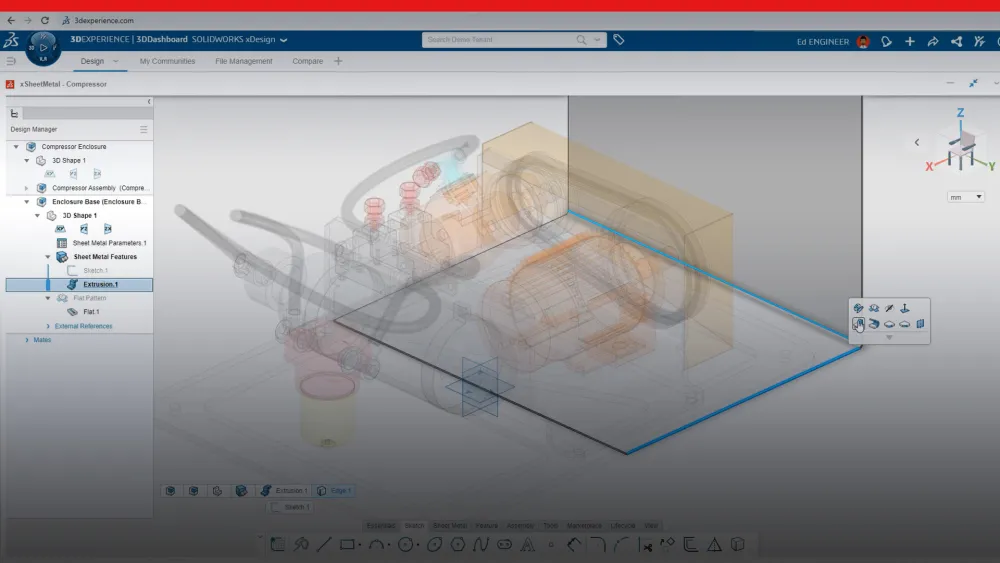Image resolution: width=1000 pixels, height=563 pixels.
Task: Switch to Essentials toolbar tab
Action: tap(381, 526)
